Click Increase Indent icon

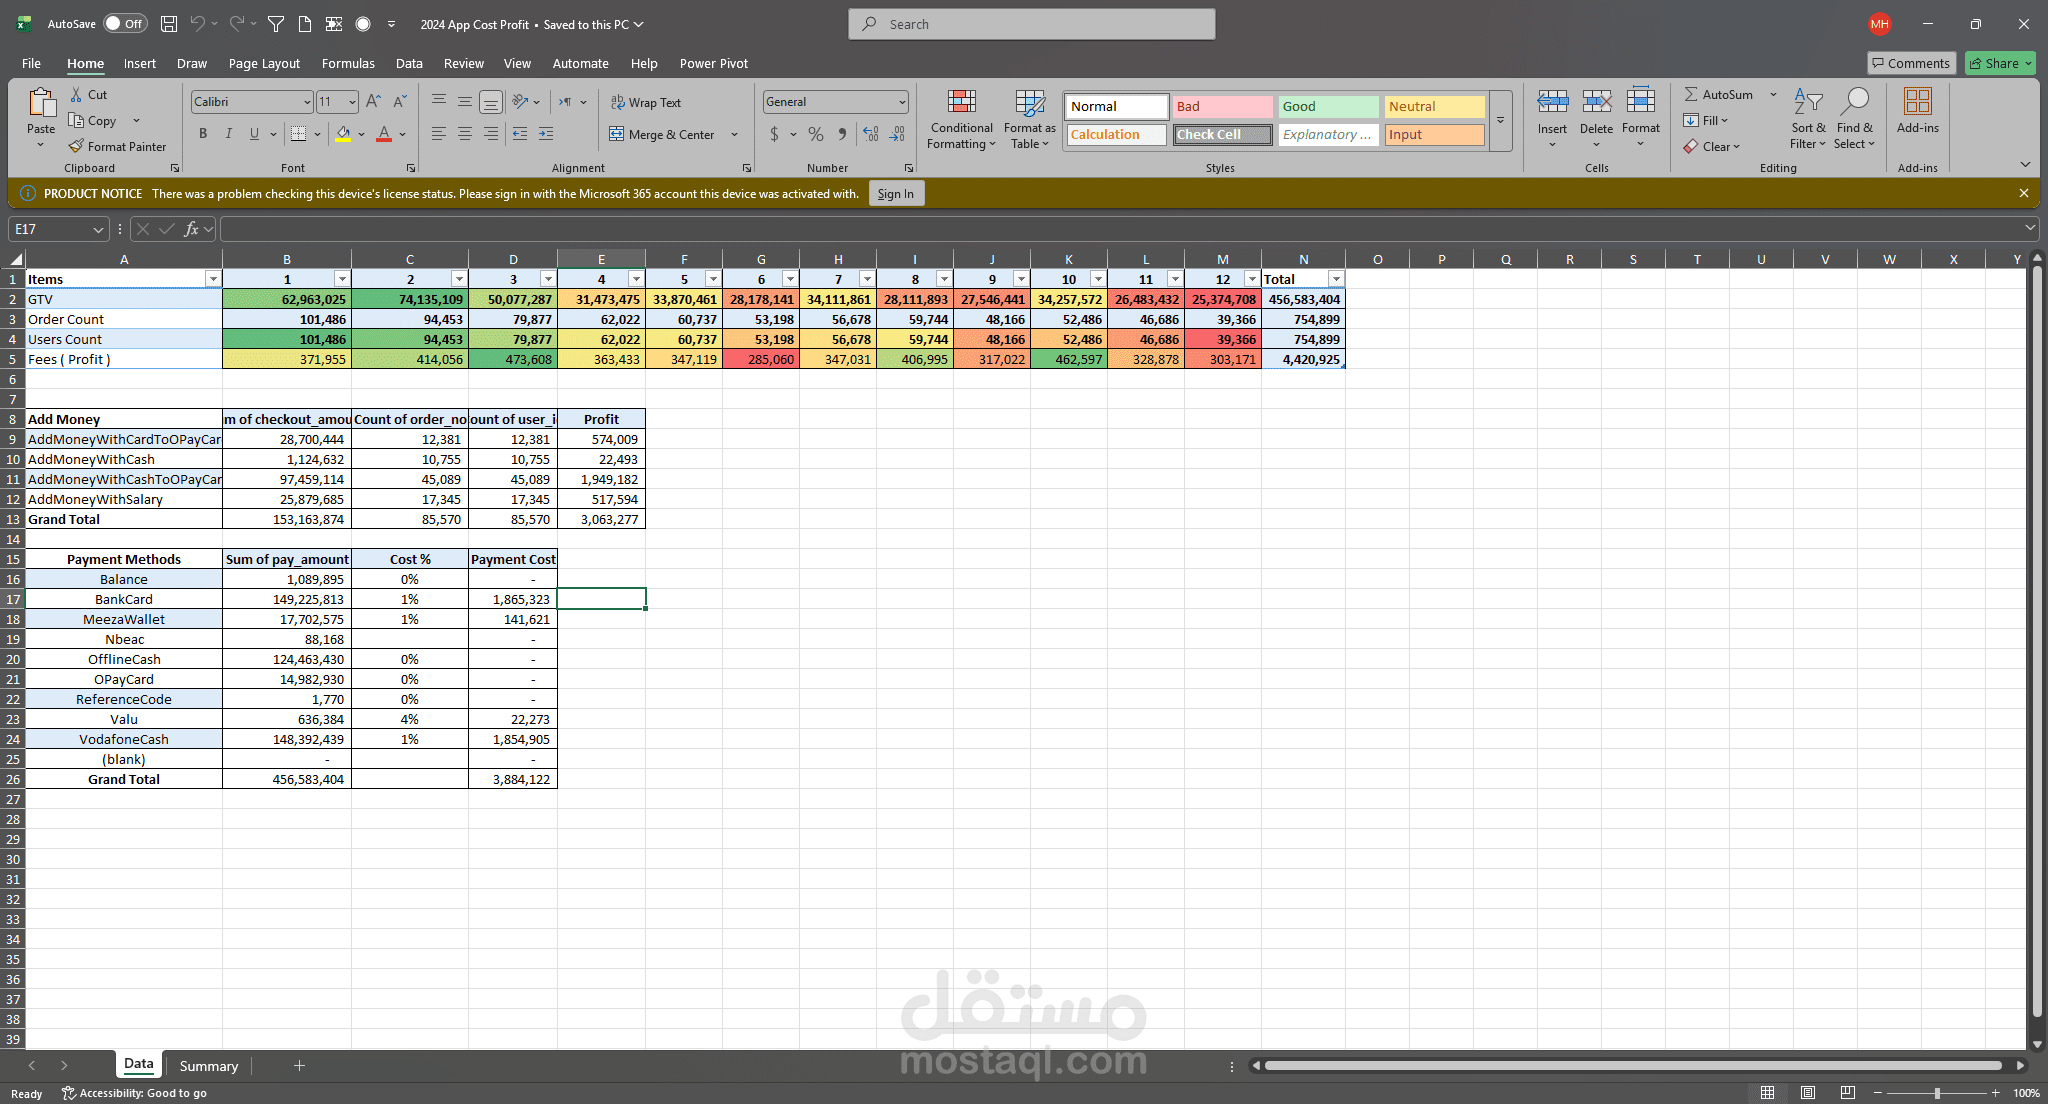(546, 133)
